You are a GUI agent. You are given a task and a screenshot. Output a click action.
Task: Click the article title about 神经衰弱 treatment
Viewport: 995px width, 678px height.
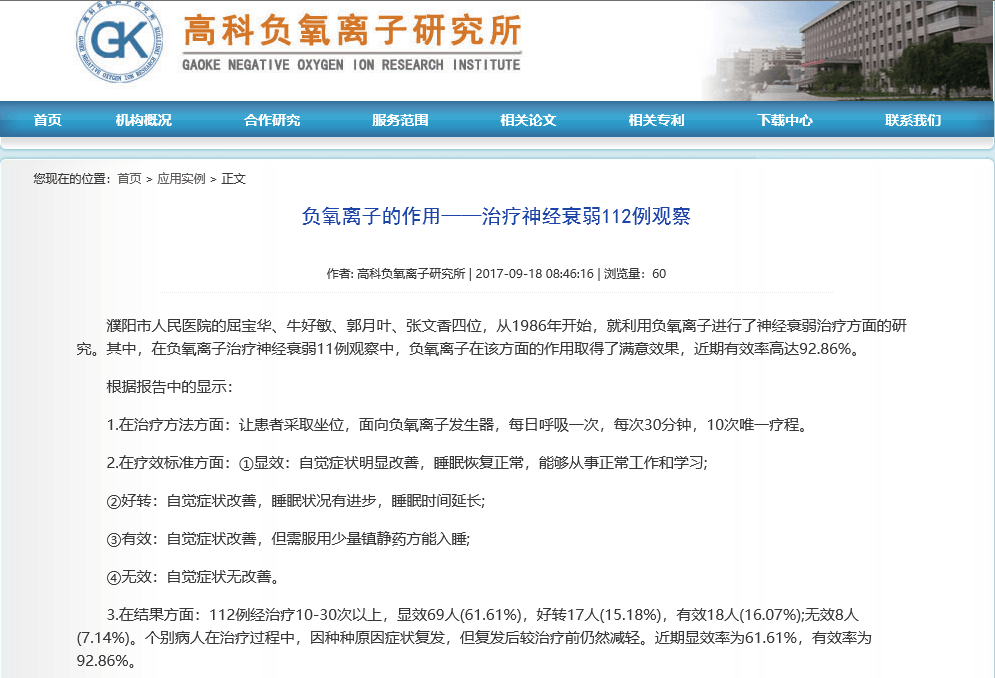(498, 216)
